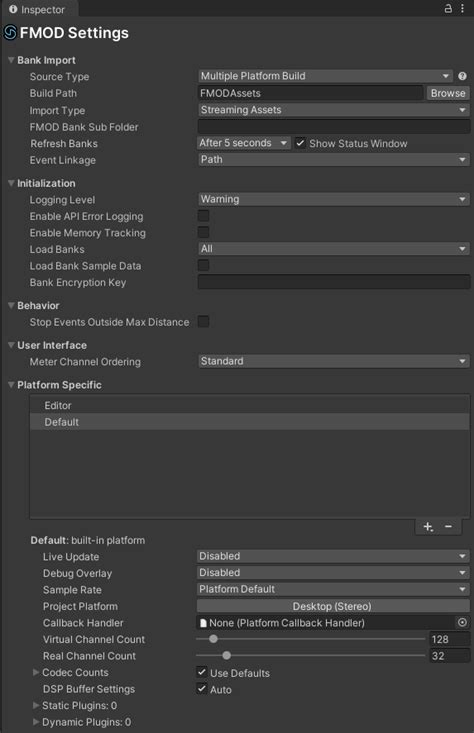Click the DSP Buffer Settings label

pyautogui.click(x=89, y=689)
